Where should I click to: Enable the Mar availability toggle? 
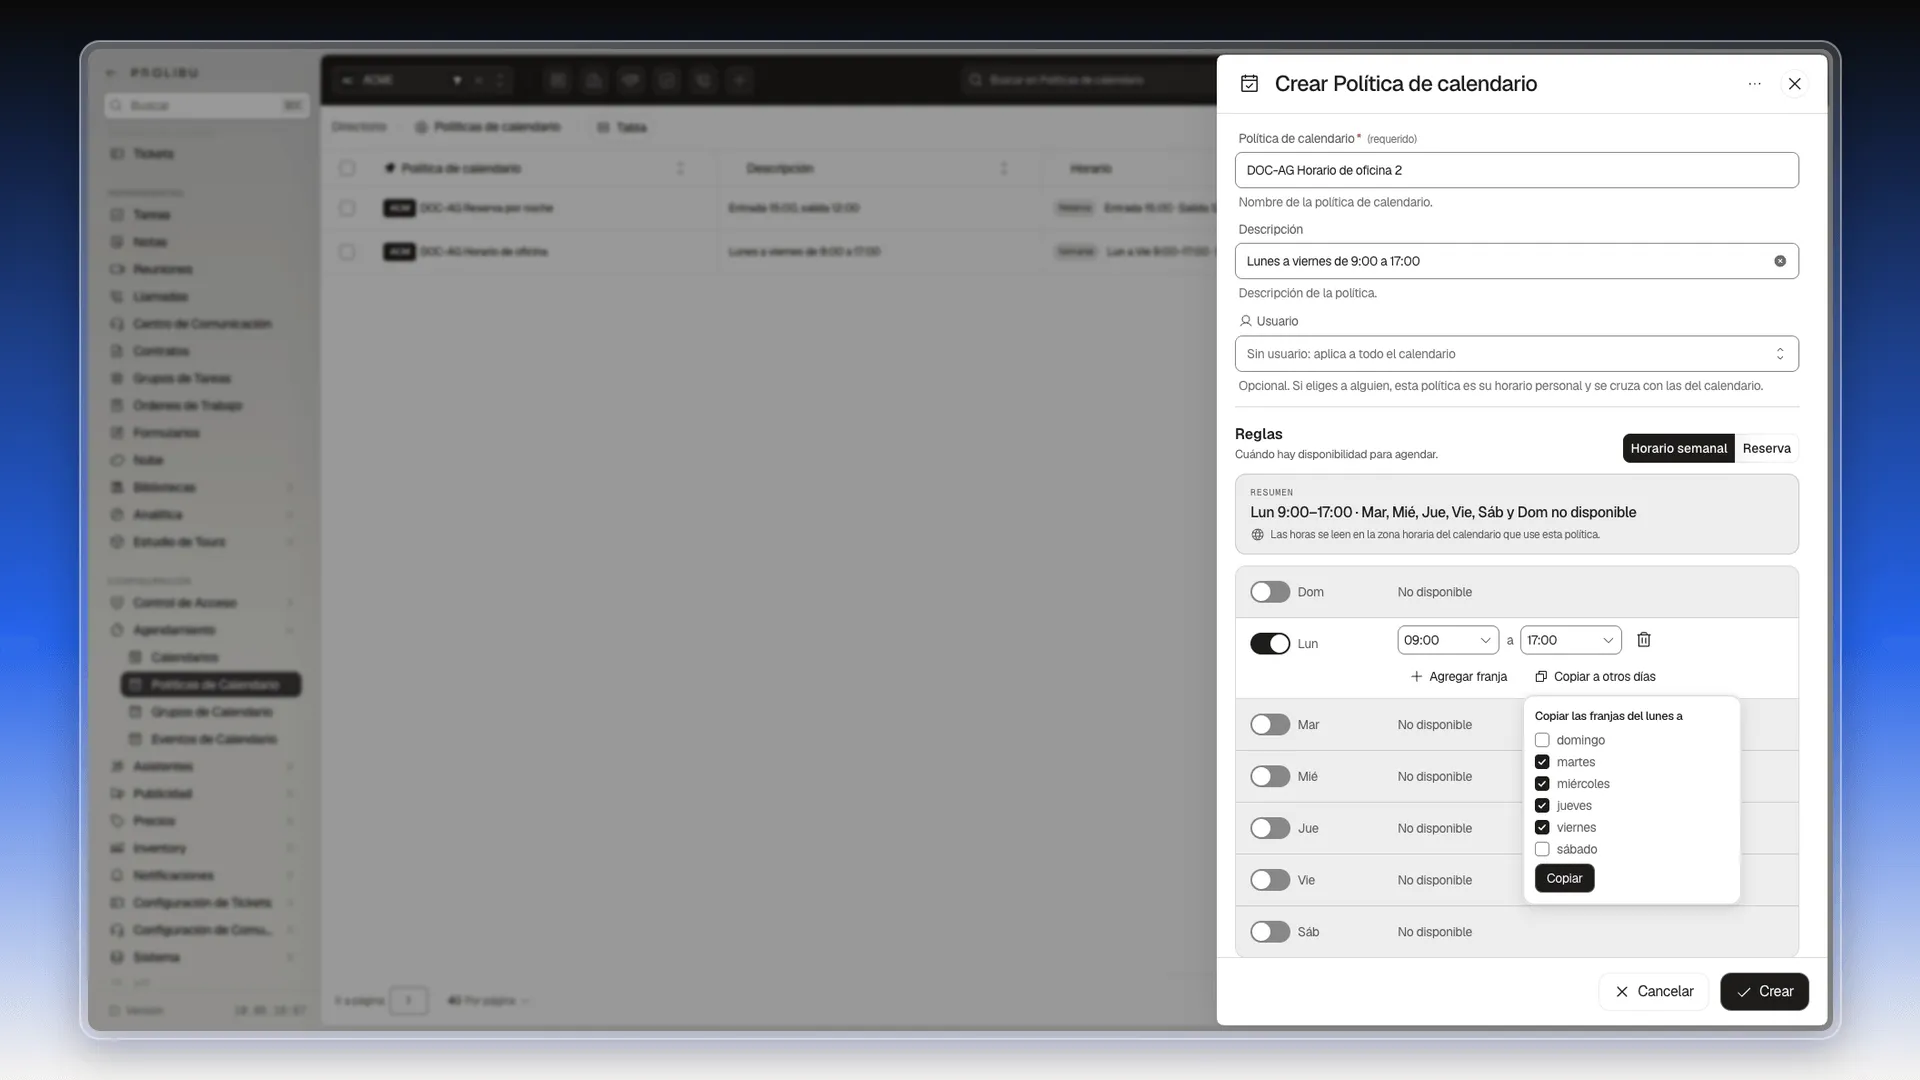1270,725
